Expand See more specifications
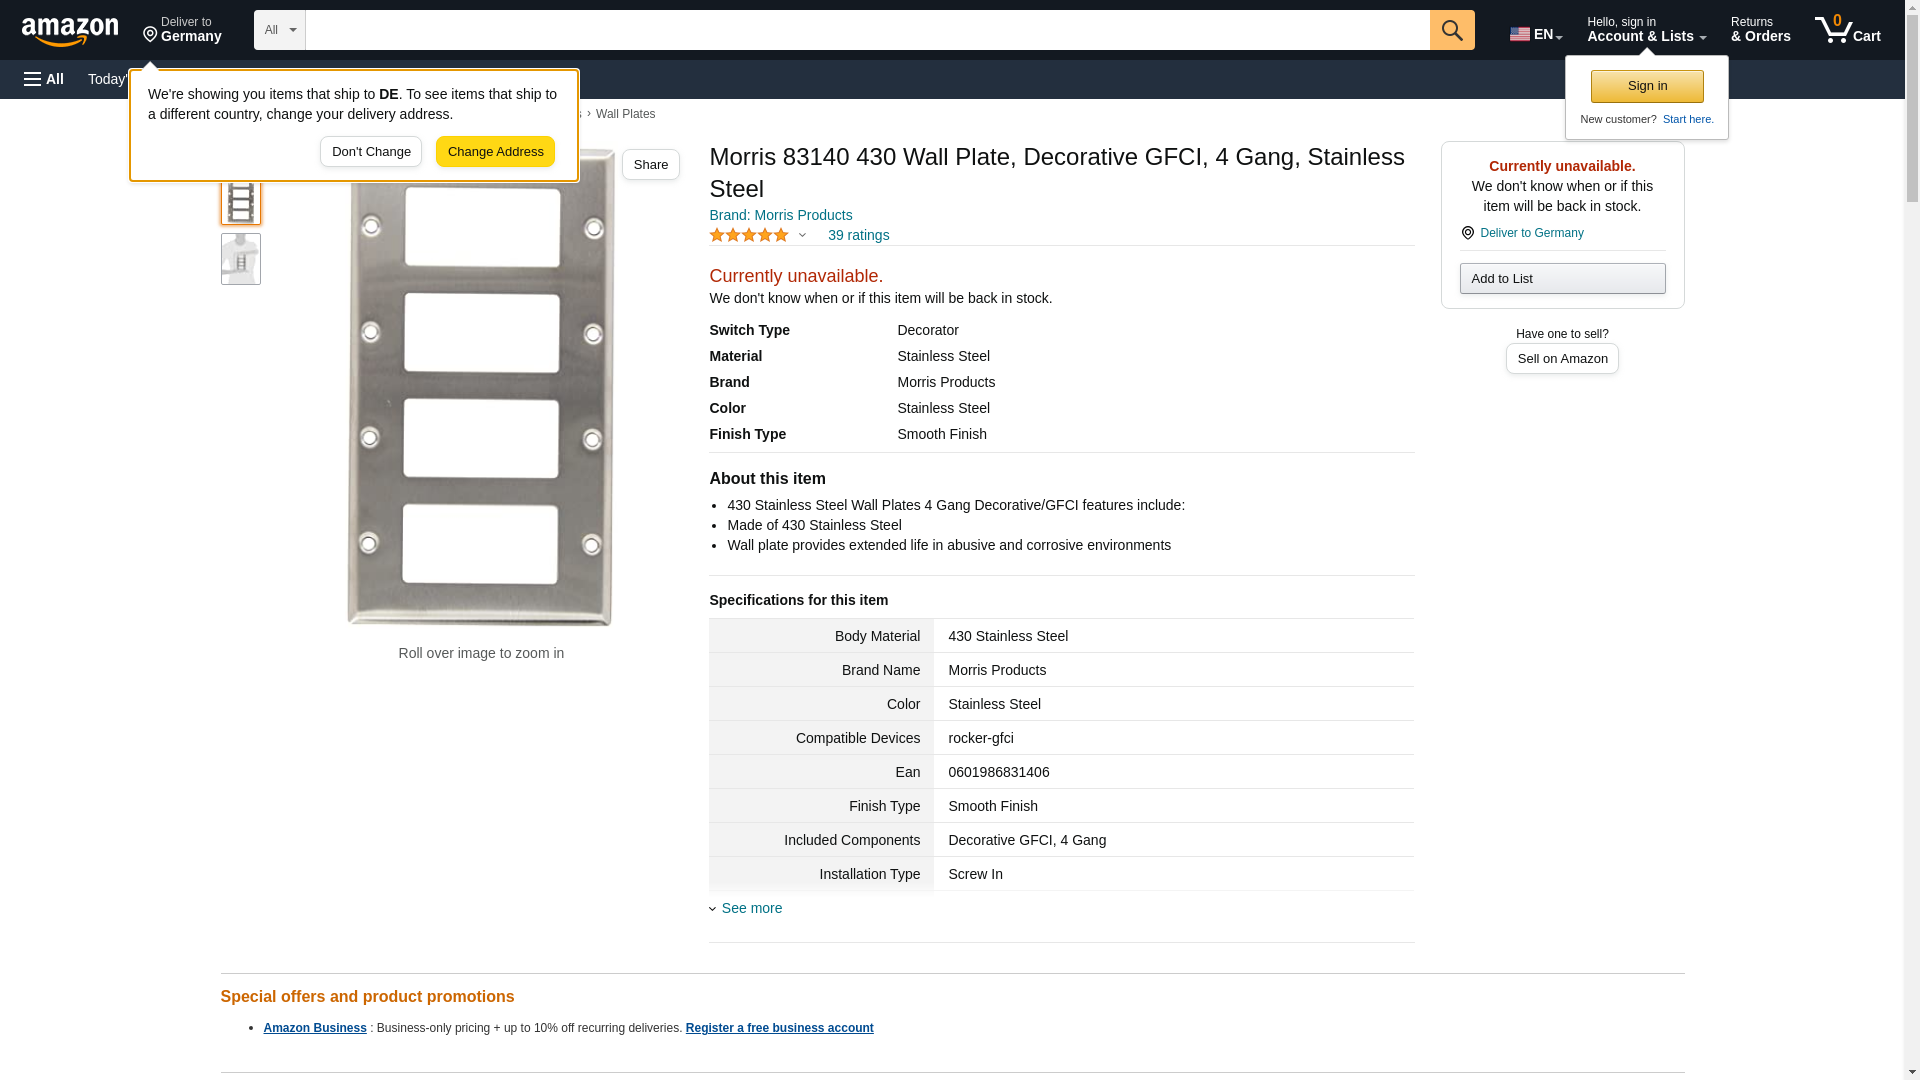The image size is (1920, 1080). [750, 908]
